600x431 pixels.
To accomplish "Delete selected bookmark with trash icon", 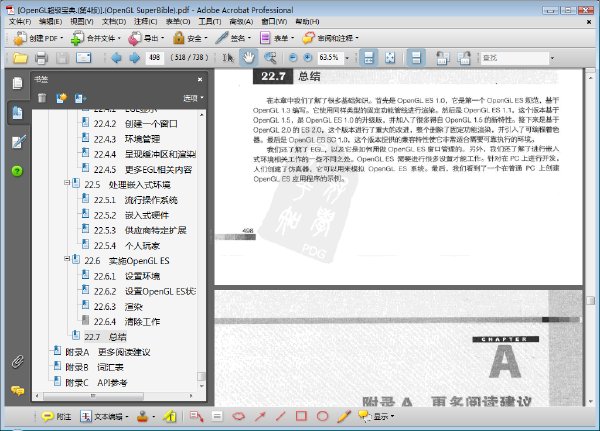I will tap(42, 98).
